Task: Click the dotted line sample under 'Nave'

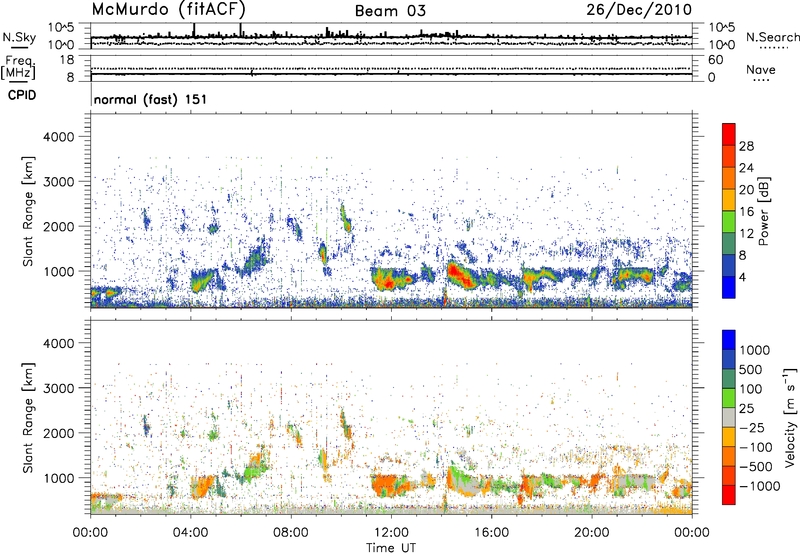Action: tap(762, 81)
